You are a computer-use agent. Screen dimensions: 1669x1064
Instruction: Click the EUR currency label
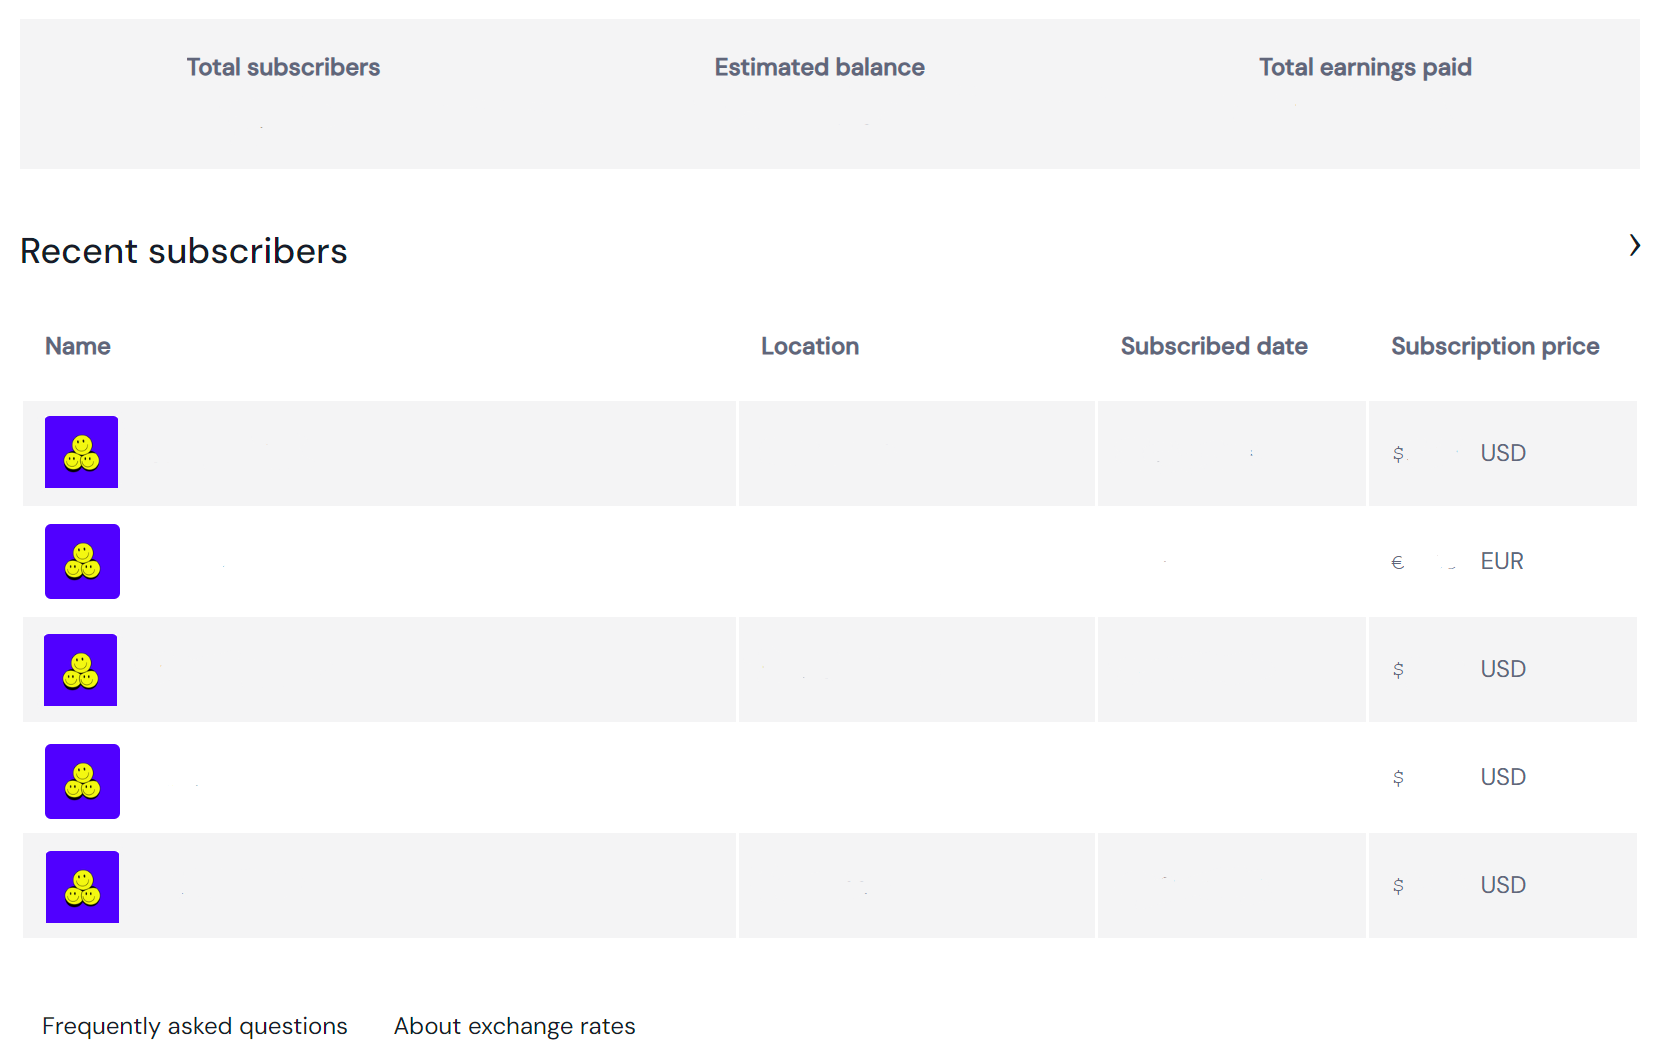pyautogui.click(x=1501, y=561)
